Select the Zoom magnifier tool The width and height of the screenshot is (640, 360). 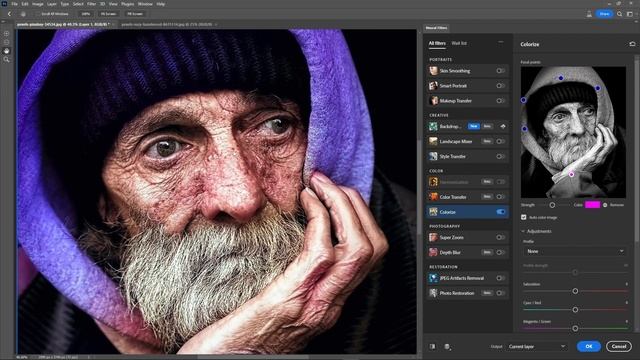[x=6, y=60]
